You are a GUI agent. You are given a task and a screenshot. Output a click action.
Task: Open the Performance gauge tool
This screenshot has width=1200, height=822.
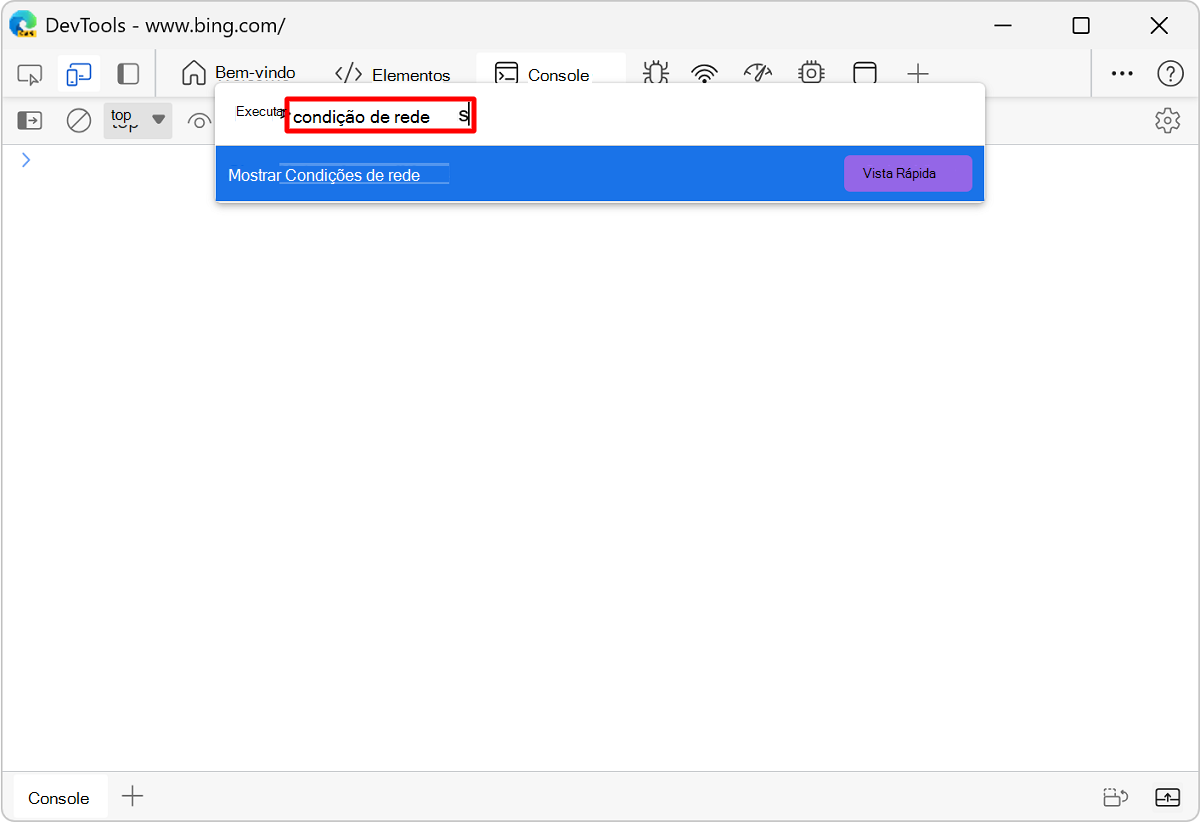point(758,74)
